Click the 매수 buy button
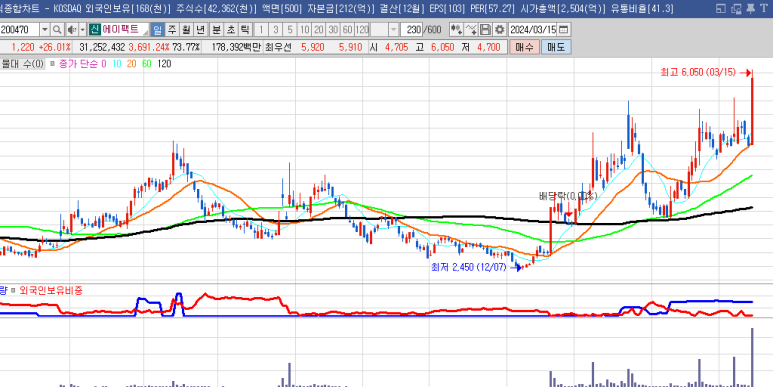Viewport: 773px width, 387px height. [x=525, y=47]
